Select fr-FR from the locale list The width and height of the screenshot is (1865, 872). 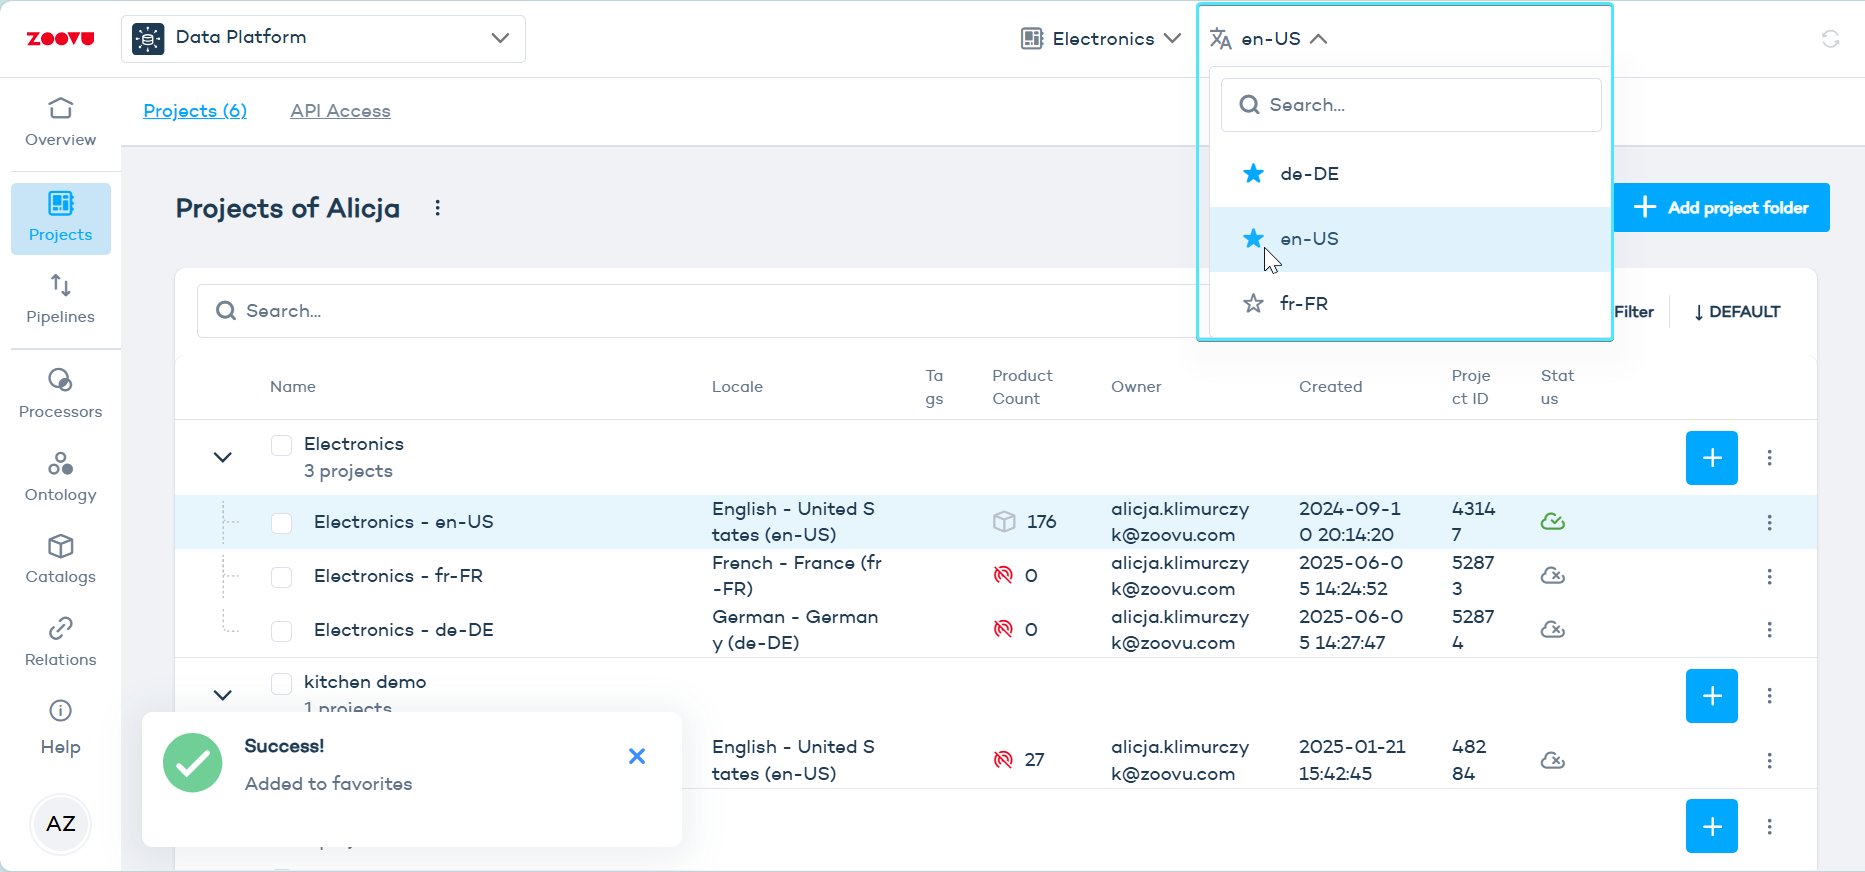tap(1304, 304)
